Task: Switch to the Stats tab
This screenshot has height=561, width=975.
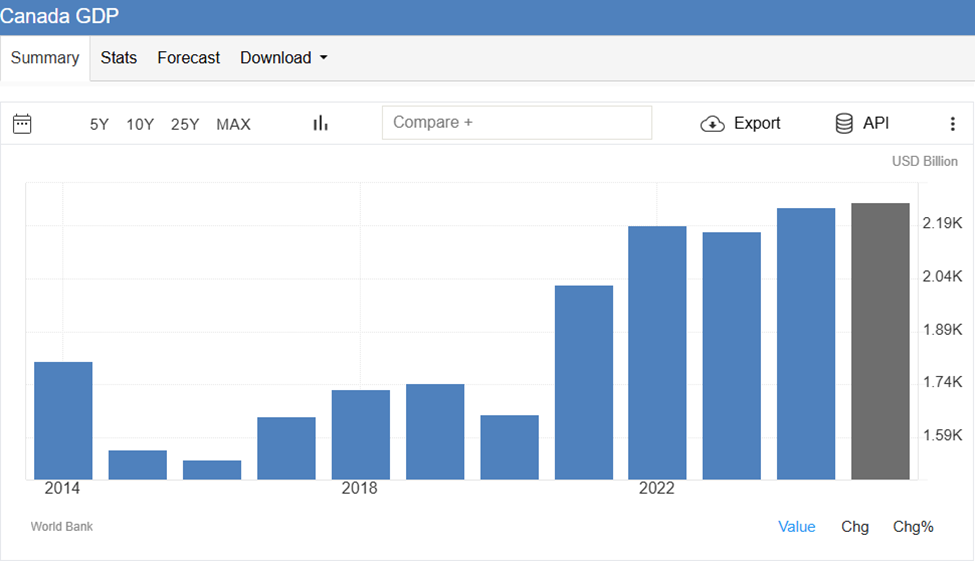Action: [118, 58]
